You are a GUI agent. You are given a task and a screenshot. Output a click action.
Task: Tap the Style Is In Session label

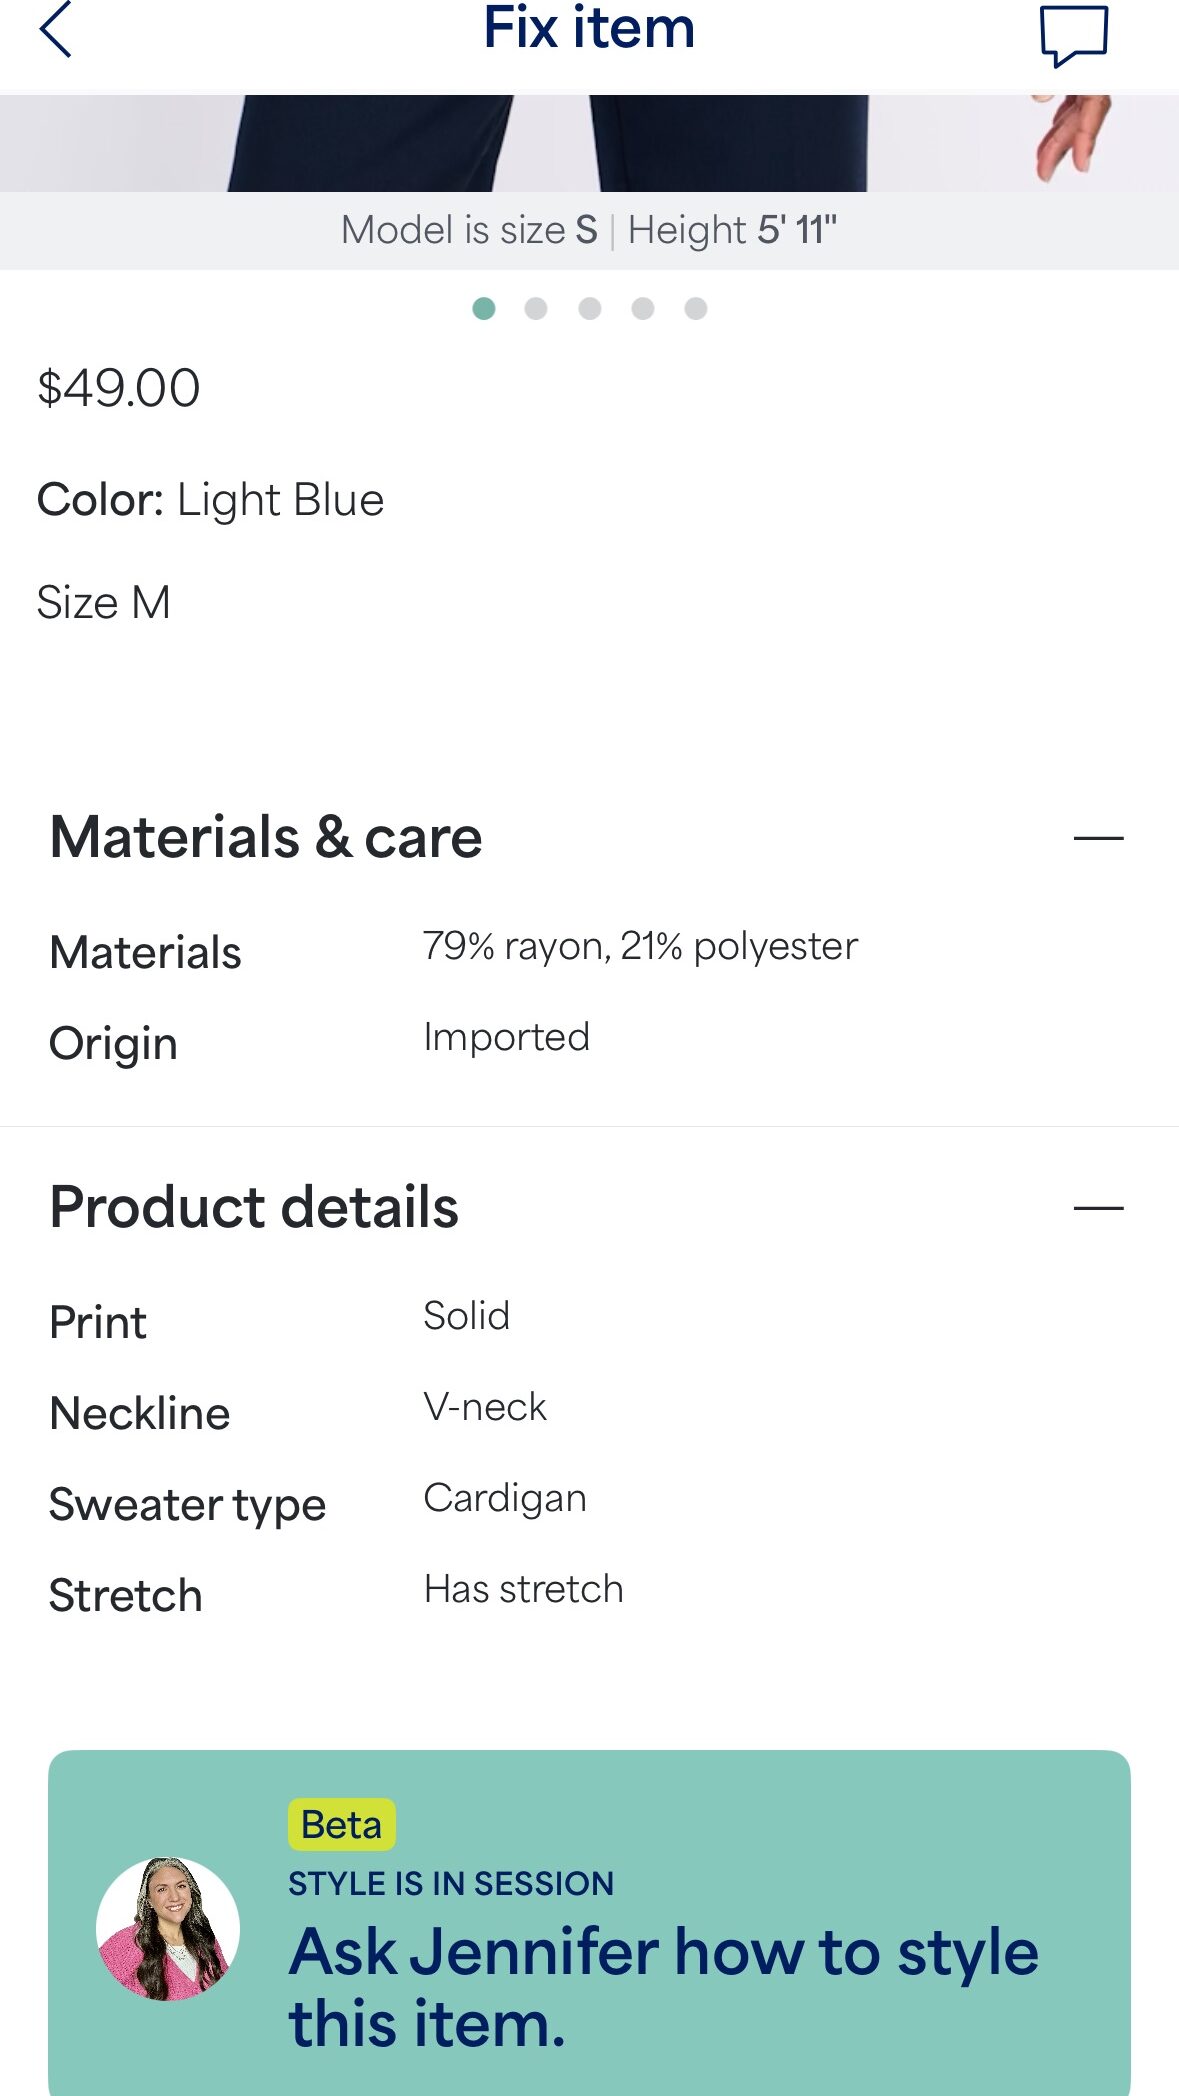pos(451,1884)
